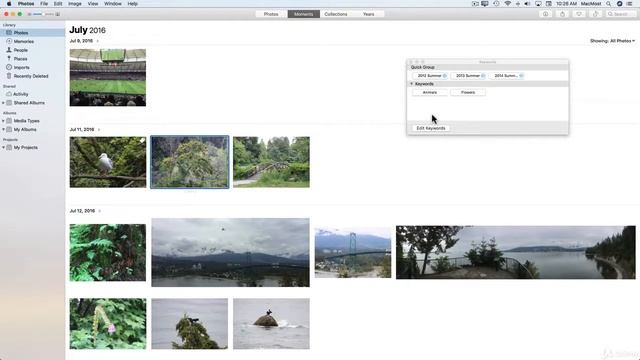Select the suspension bridge photo
The image size is (640, 360).
click(353, 253)
